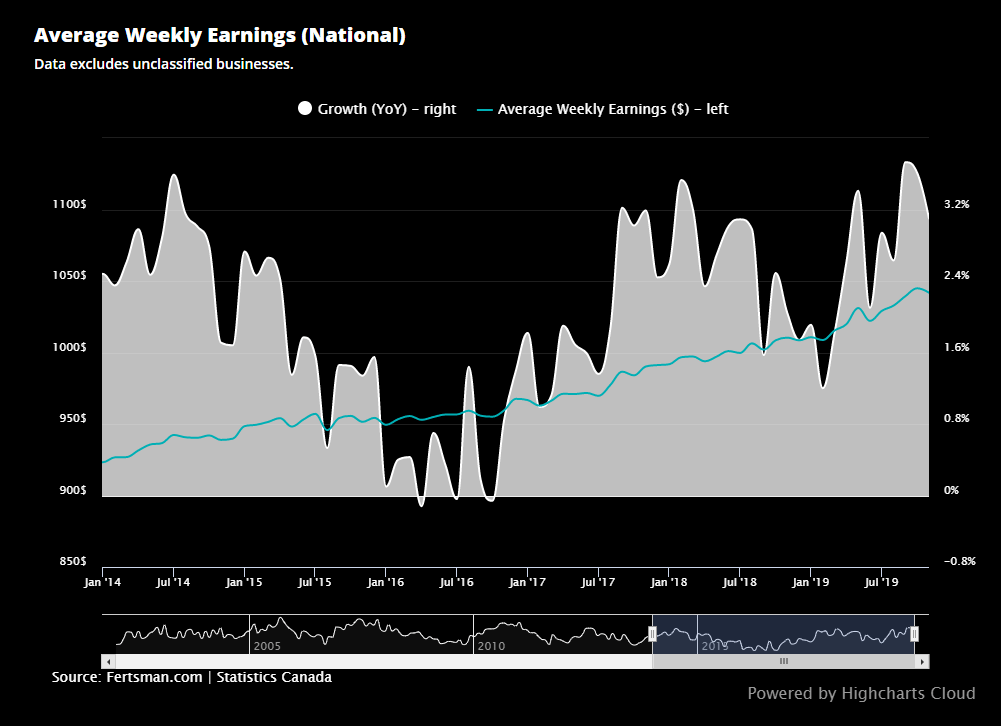Select the 2005 region in the mini navigator chart
The height and width of the screenshot is (726, 1001).
[x=267, y=648]
